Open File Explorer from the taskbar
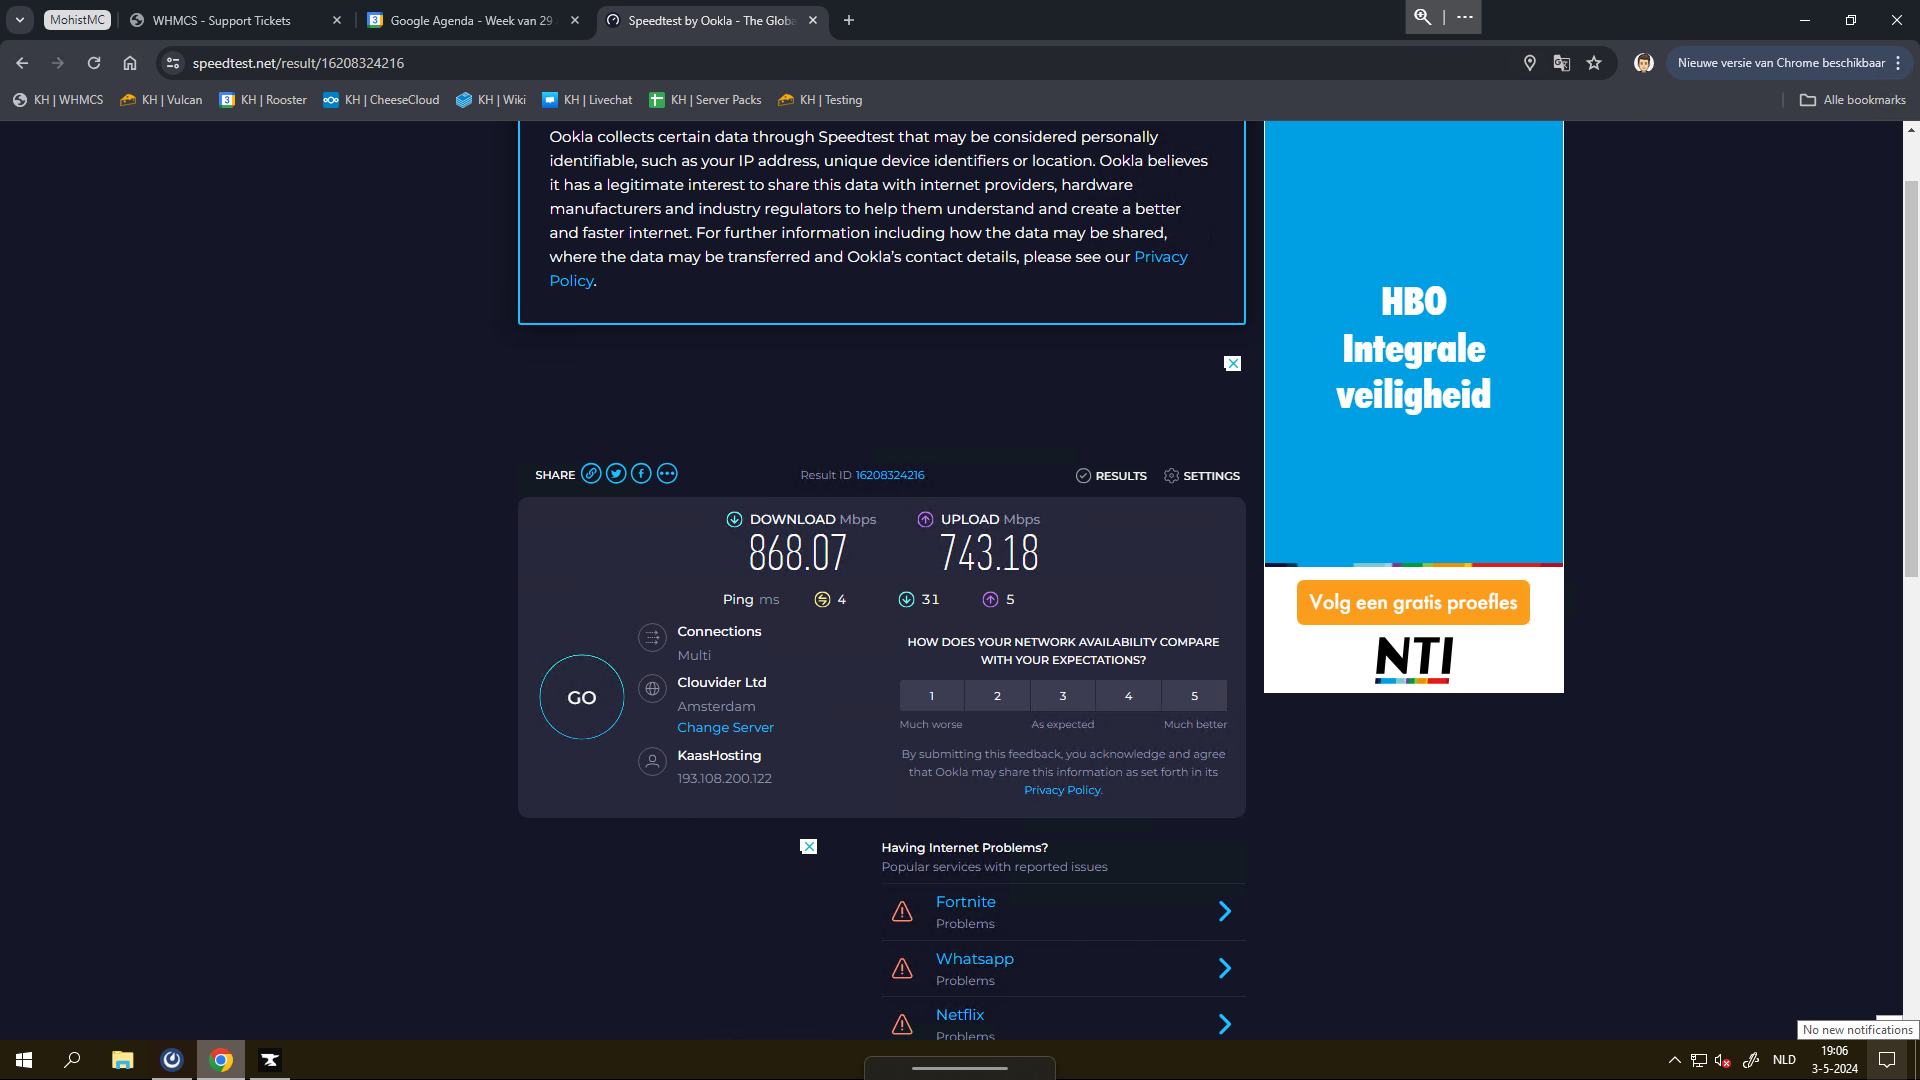Viewport: 1920px width, 1080px height. pyautogui.click(x=122, y=1060)
